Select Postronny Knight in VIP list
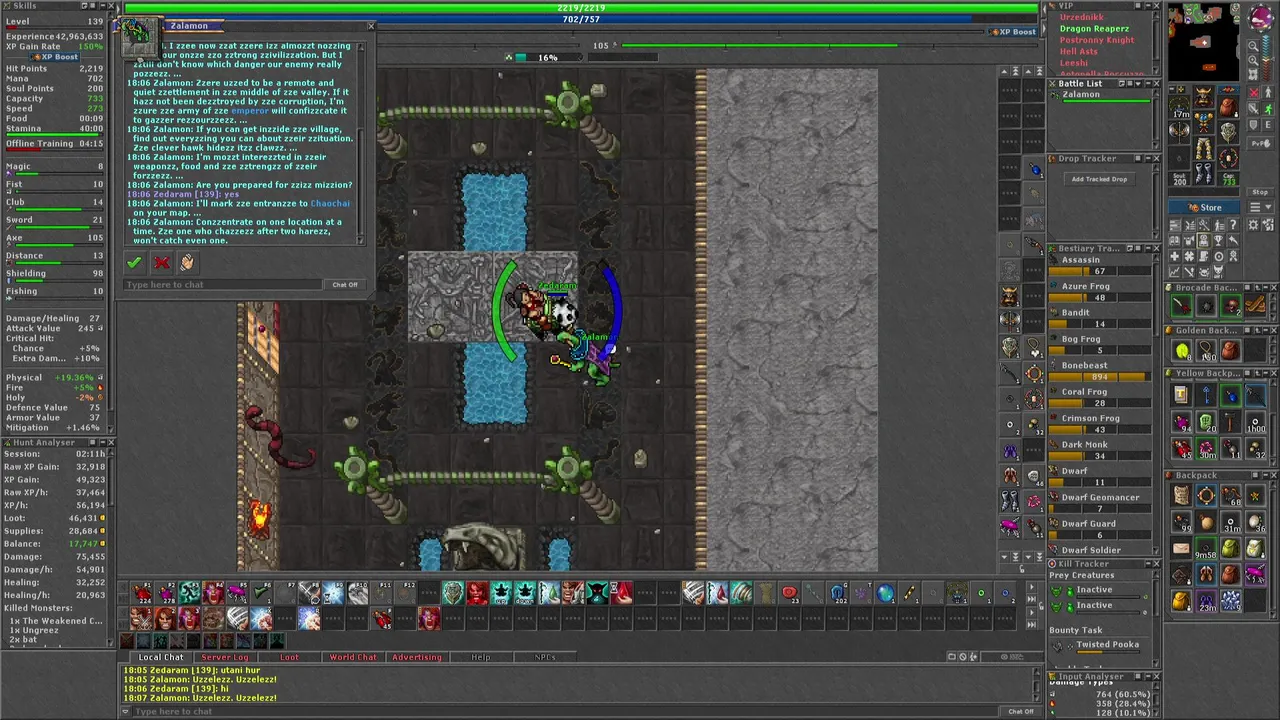Viewport: 1280px width, 720px height. pyautogui.click(x=1097, y=40)
